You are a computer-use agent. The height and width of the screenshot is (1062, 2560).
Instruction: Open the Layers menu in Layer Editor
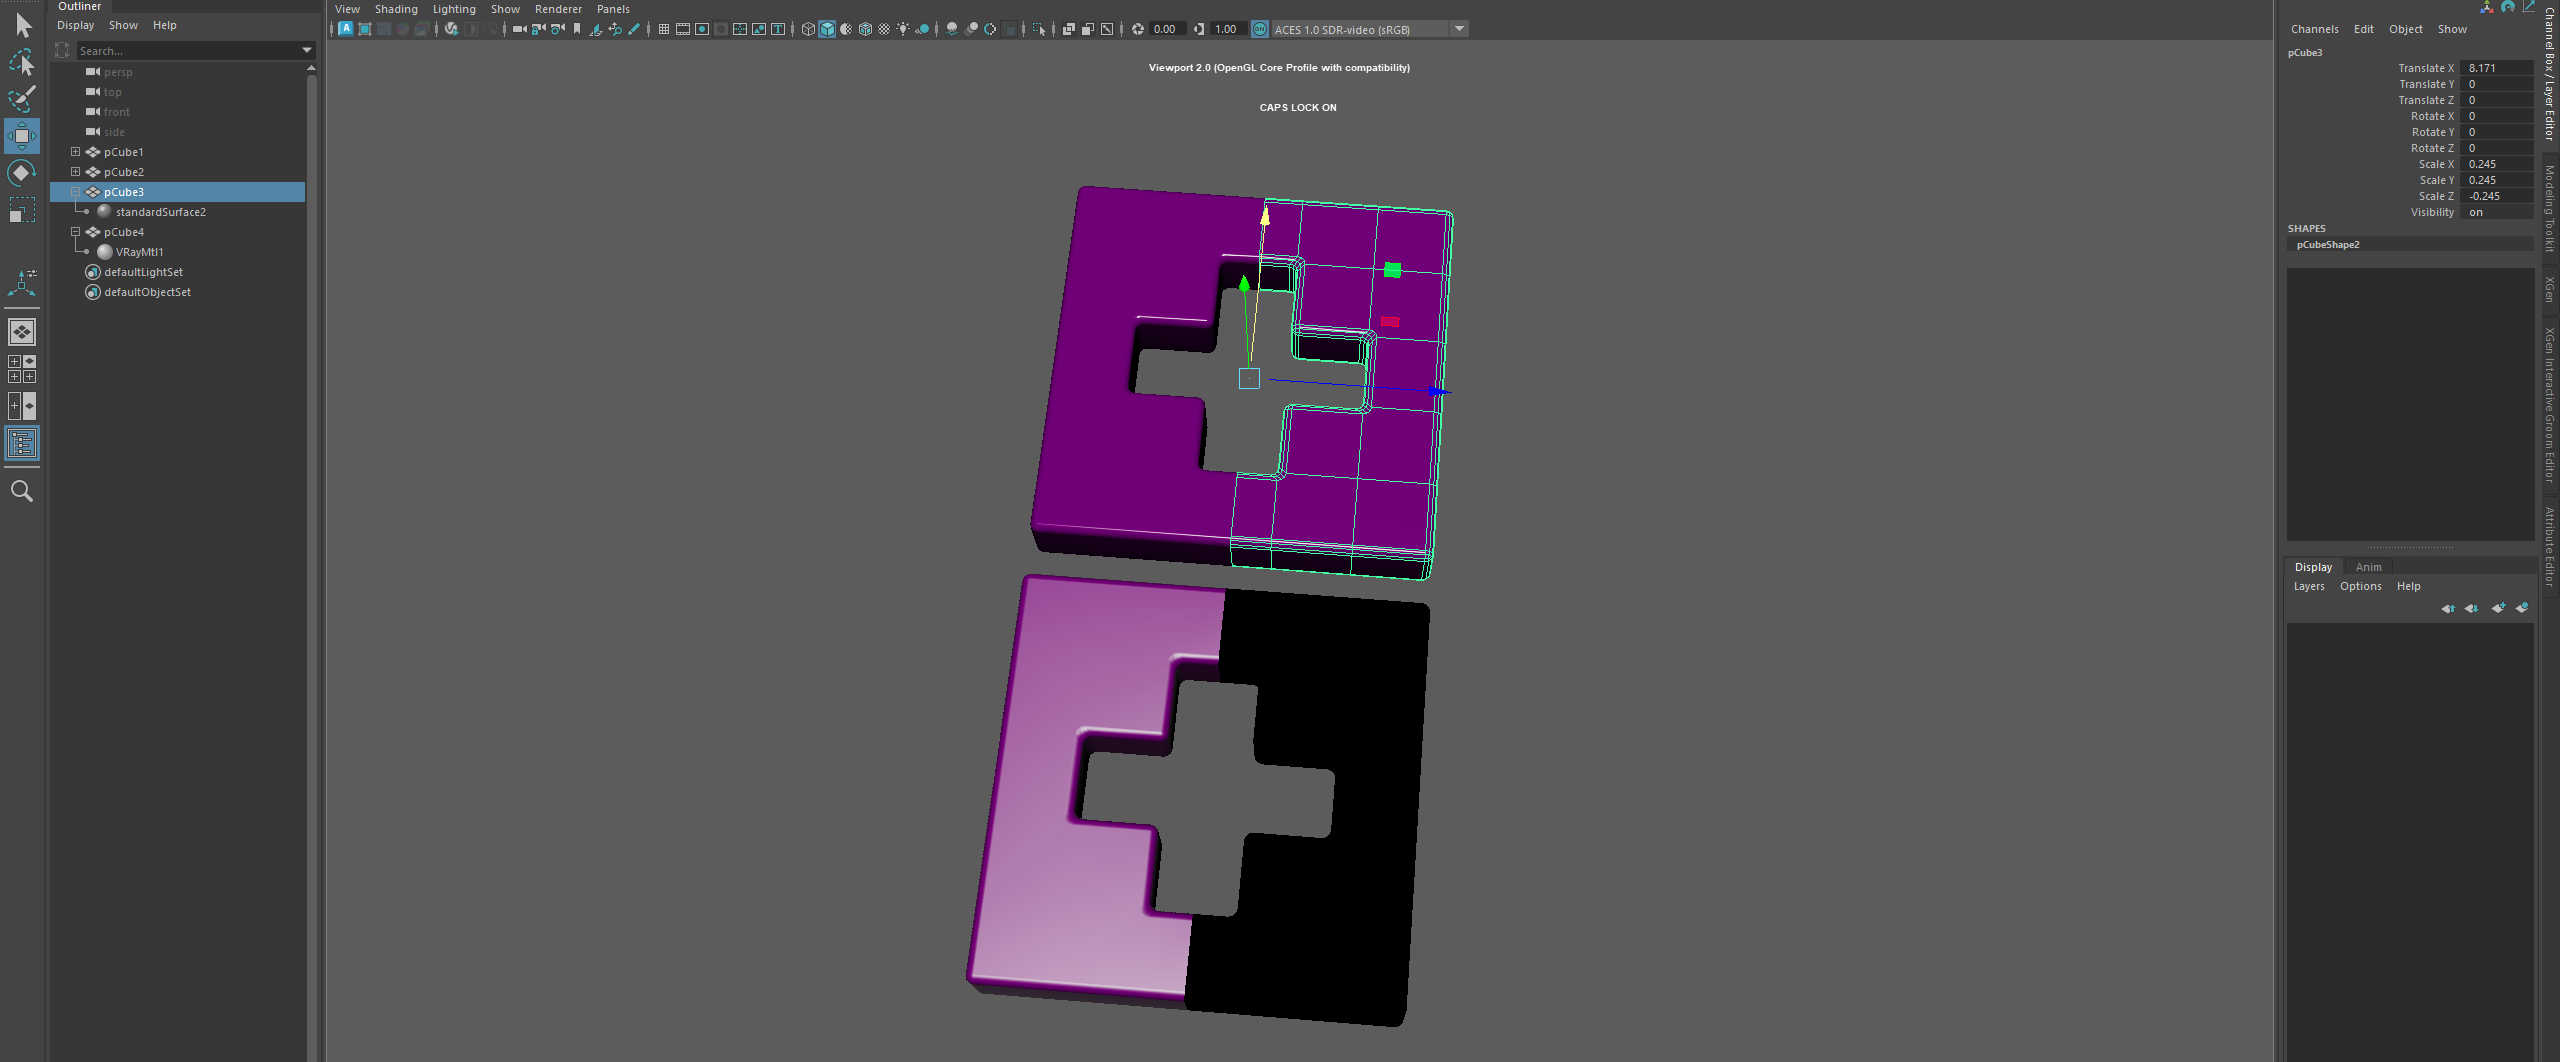[2309, 586]
